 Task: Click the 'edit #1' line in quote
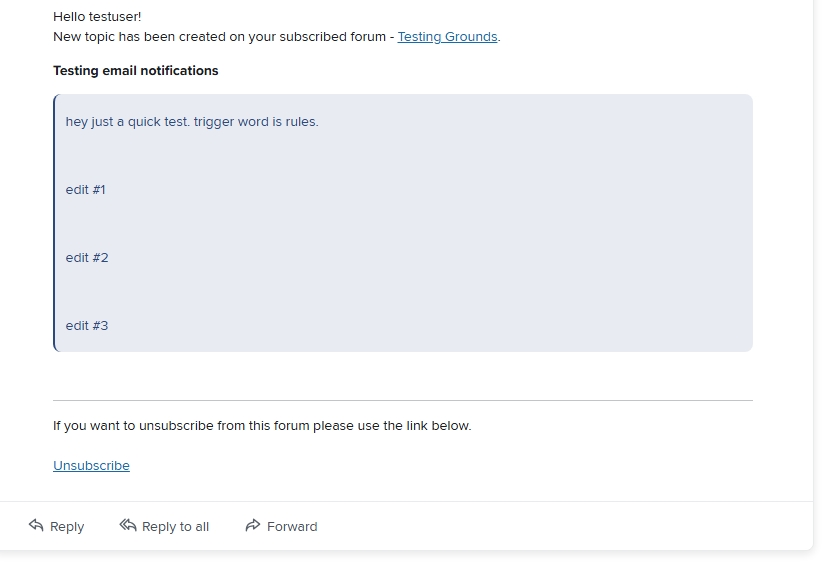click(85, 190)
